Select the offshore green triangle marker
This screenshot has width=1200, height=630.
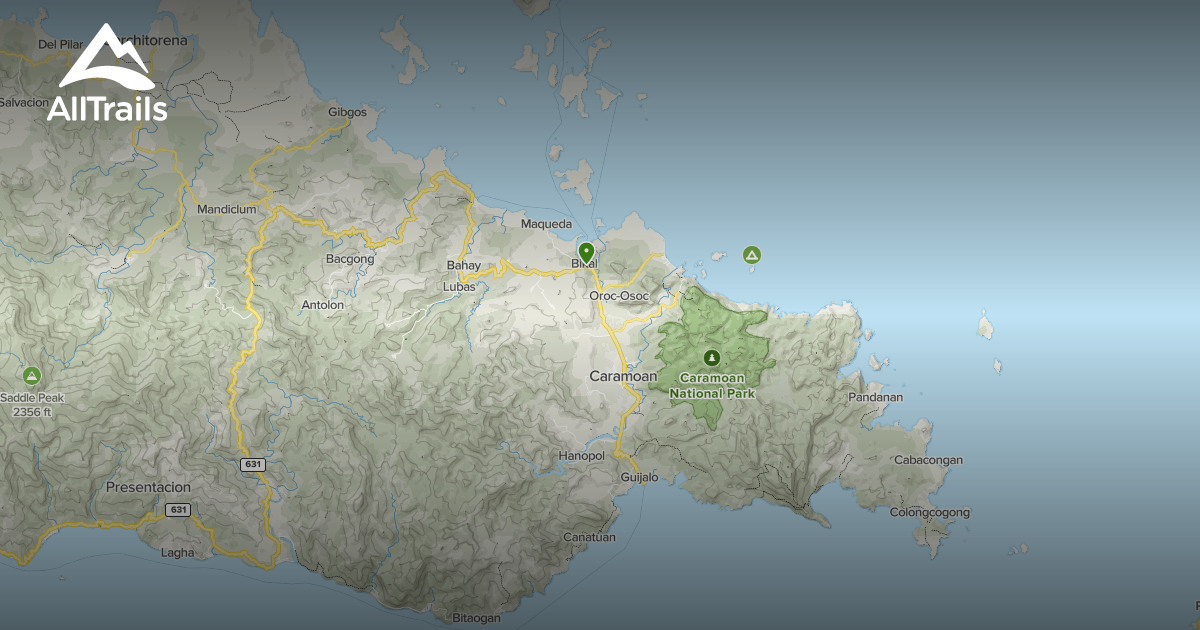click(x=750, y=255)
